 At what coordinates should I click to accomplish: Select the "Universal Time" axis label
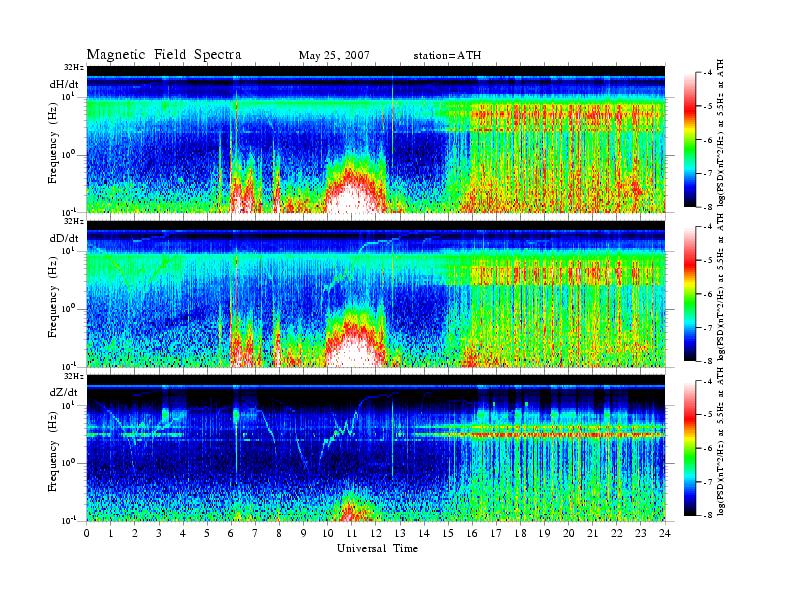pos(377,548)
